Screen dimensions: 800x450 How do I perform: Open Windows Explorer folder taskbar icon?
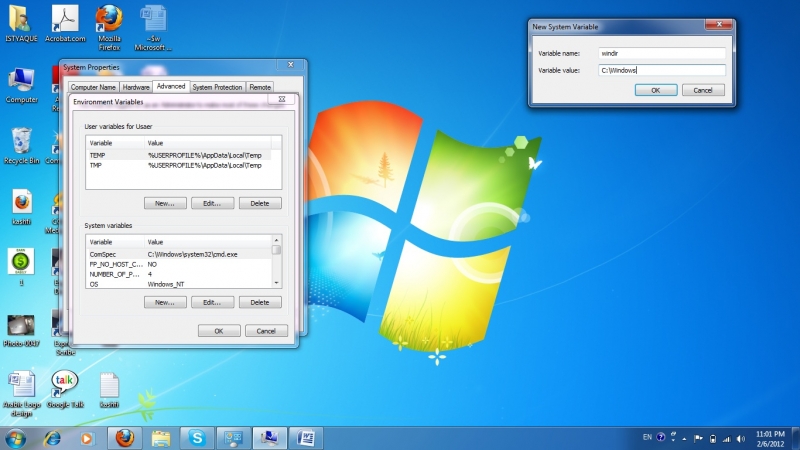pyautogui.click(x=161, y=438)
